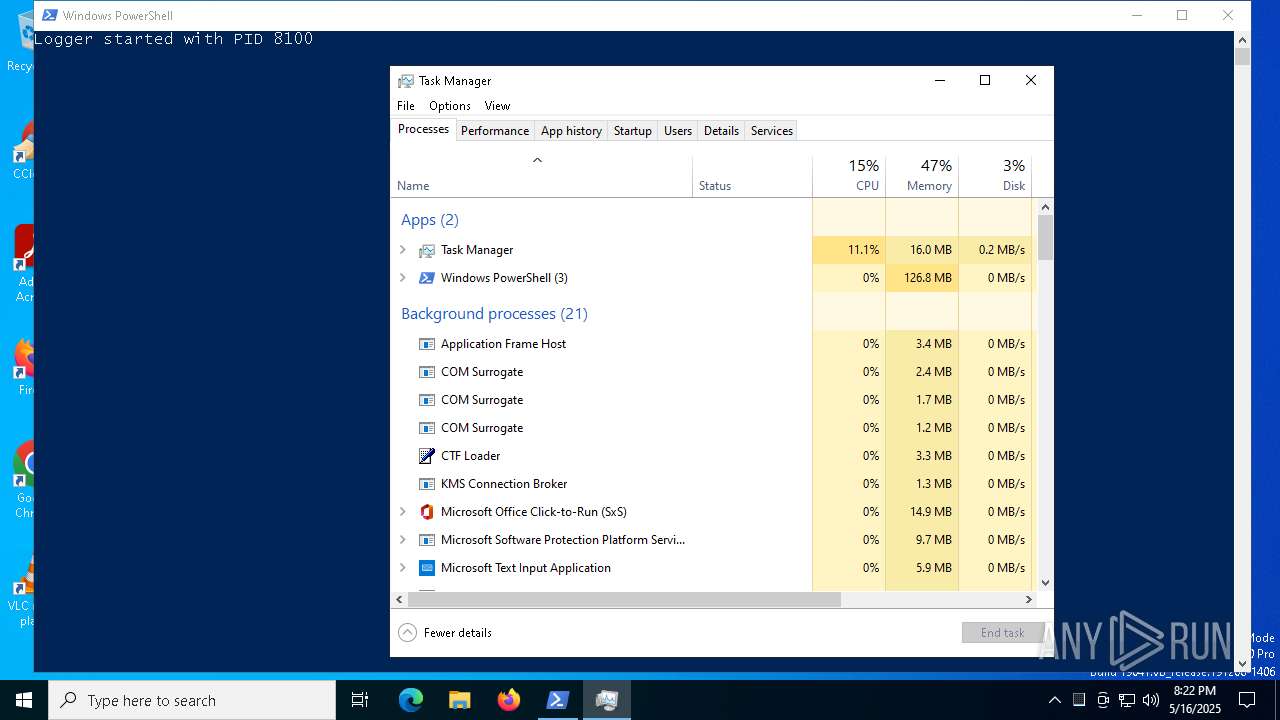Click the KMS Connection Broker icon
The image size is (1280, 720).
click(x=427, y=484)
